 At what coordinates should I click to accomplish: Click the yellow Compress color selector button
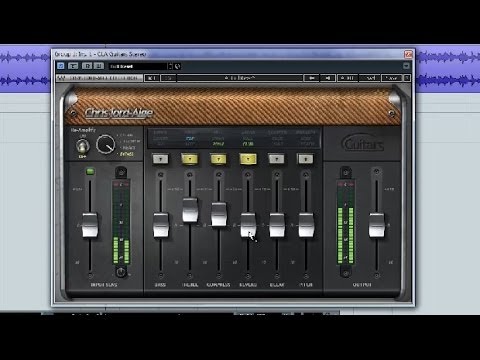click(x=219, y=159)
